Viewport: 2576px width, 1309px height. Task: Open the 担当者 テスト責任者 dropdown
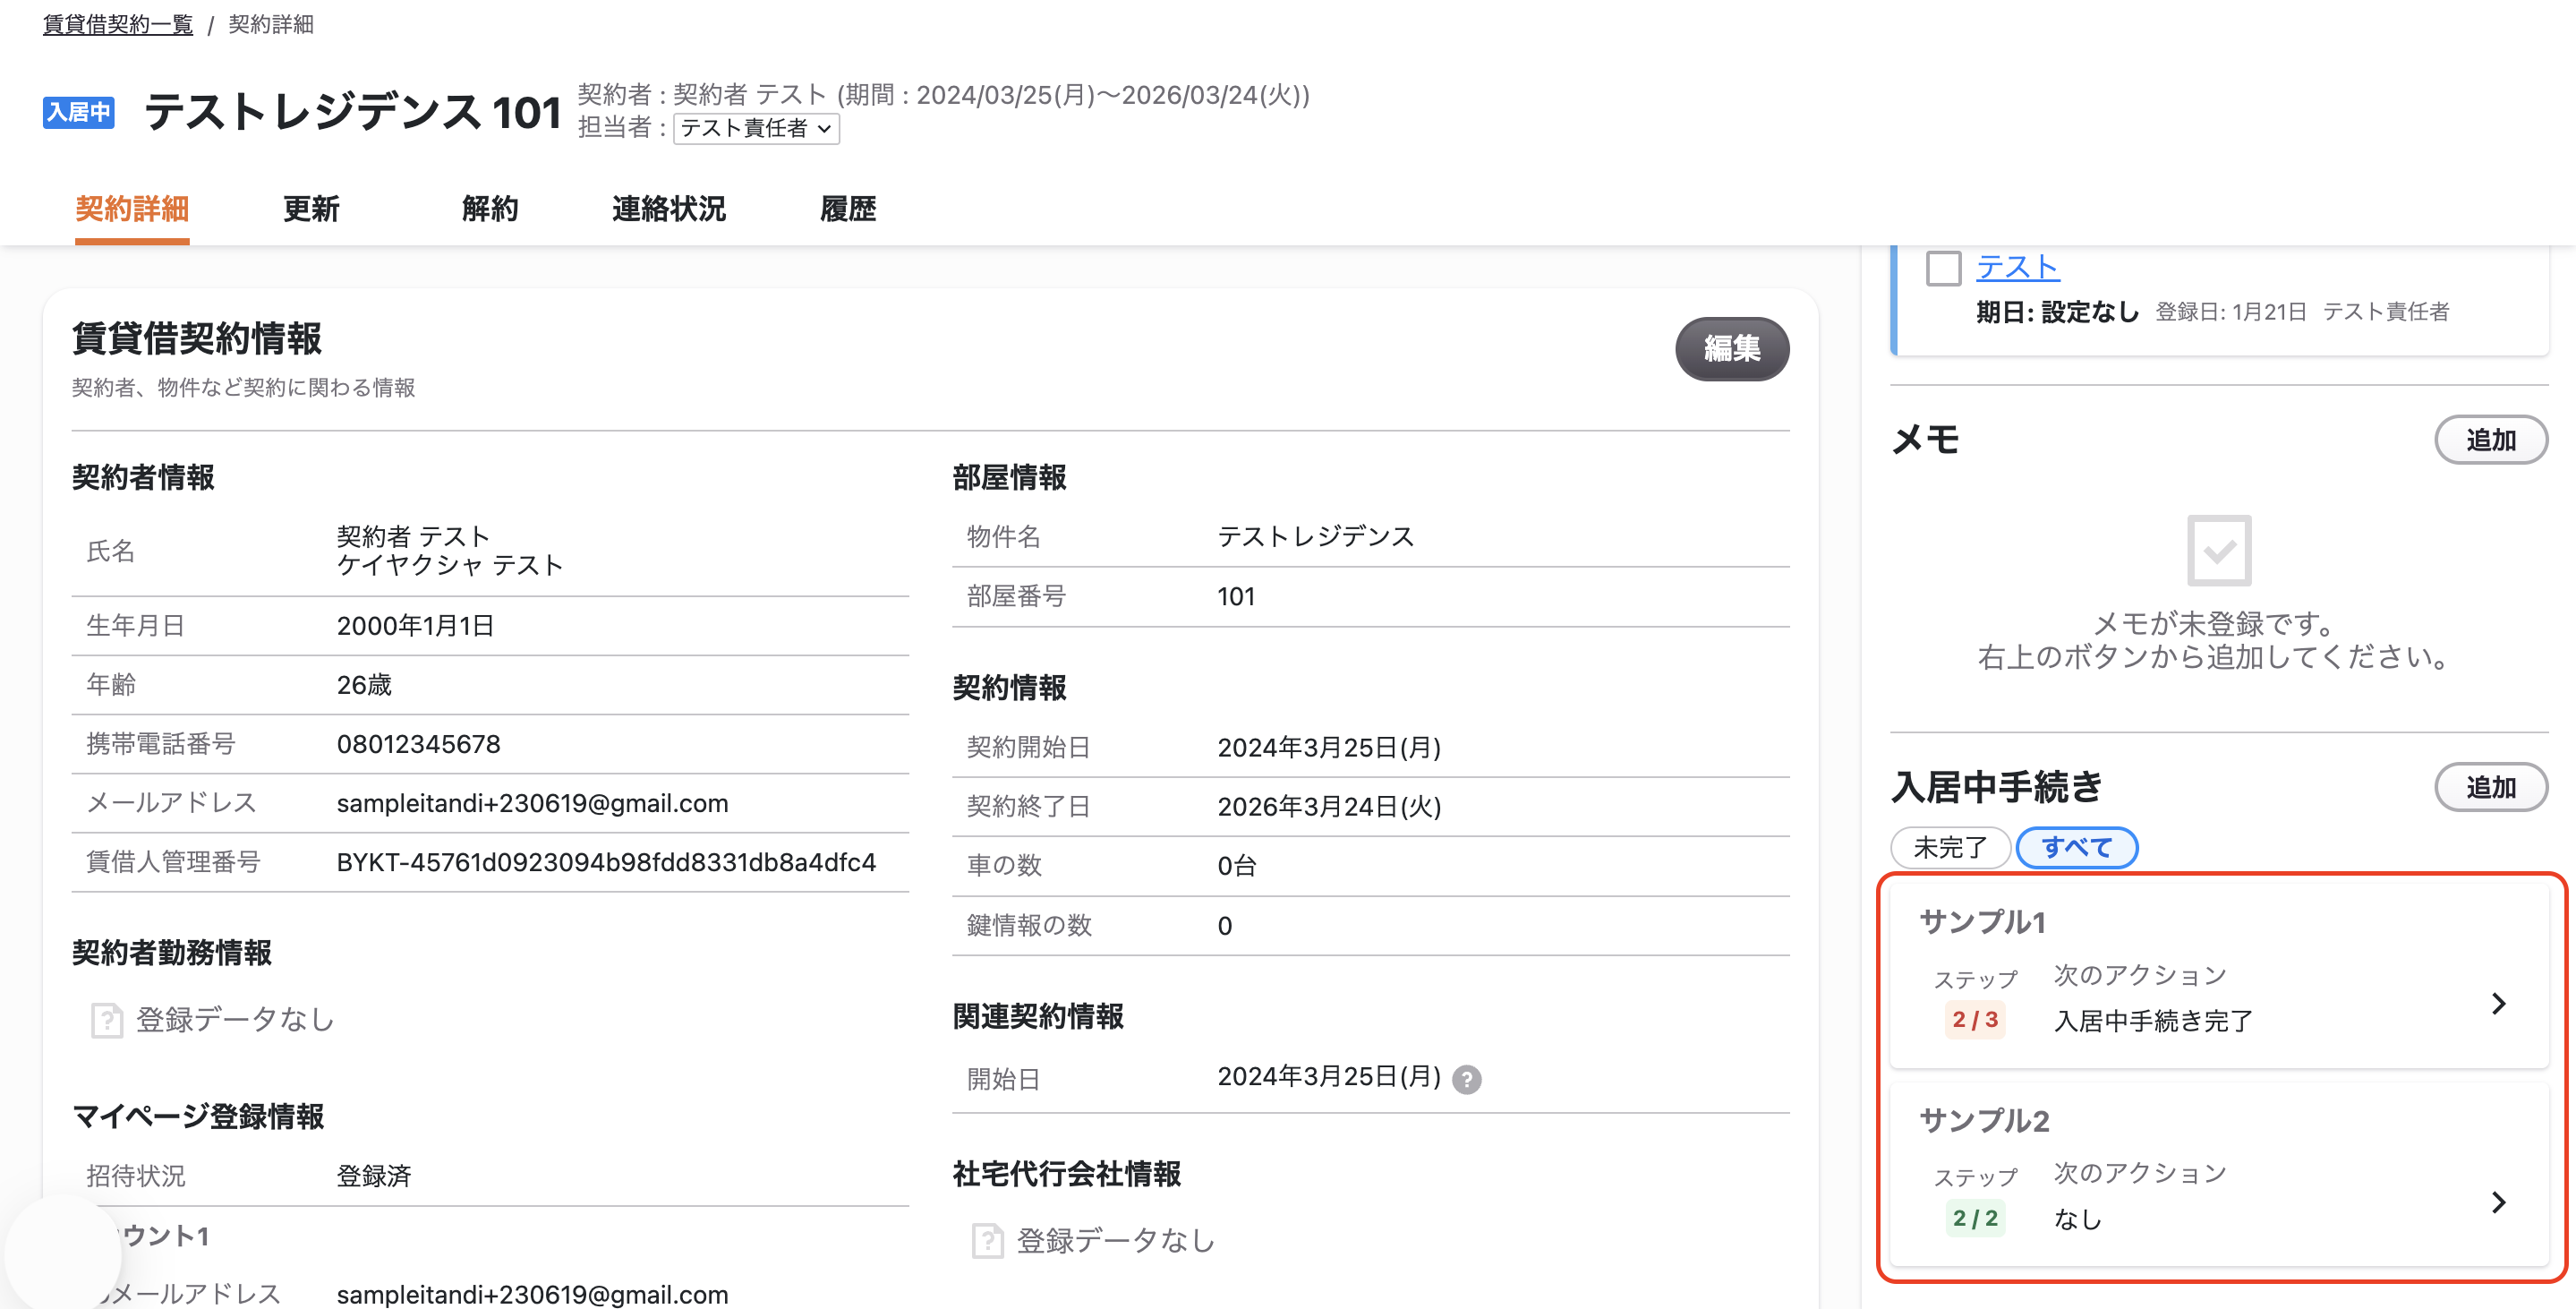tap(756, 128)
